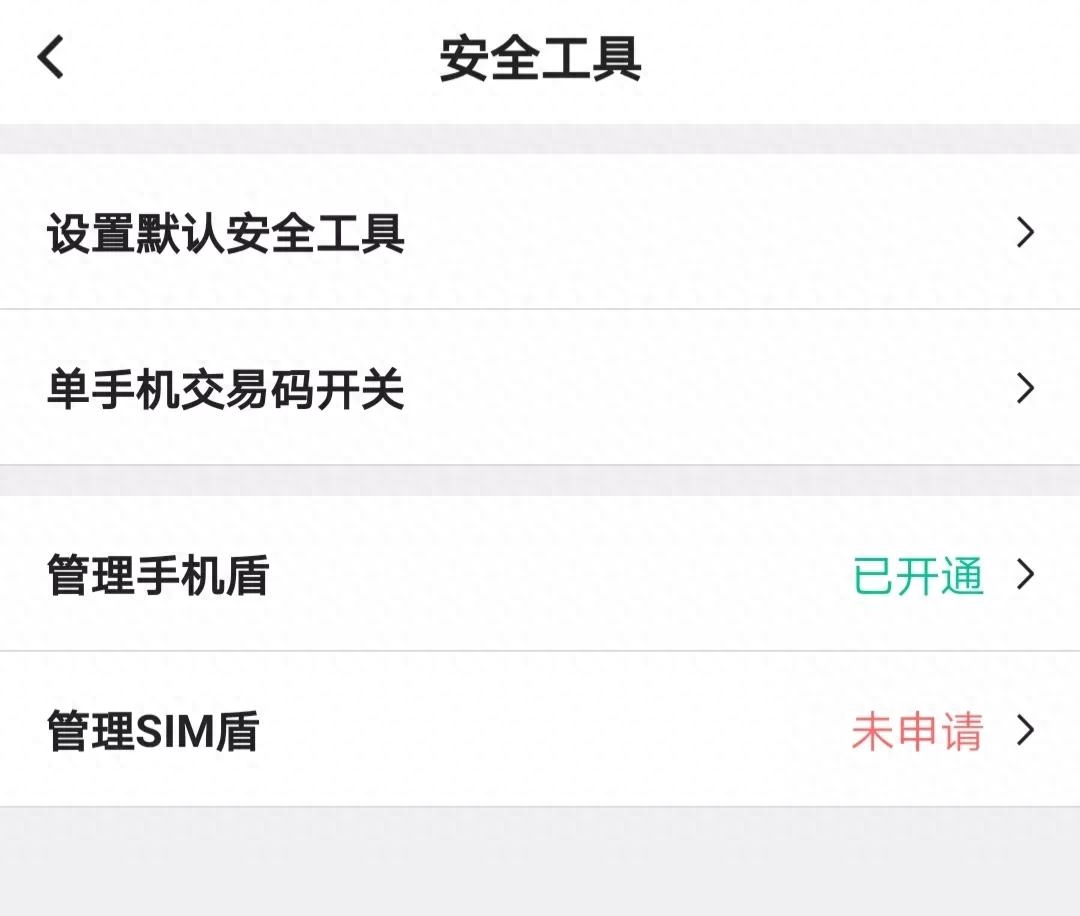Click blank space in 管理SIM盾 row
The height and width of the screenshot is (916, 1080).
tap(551, 730)
